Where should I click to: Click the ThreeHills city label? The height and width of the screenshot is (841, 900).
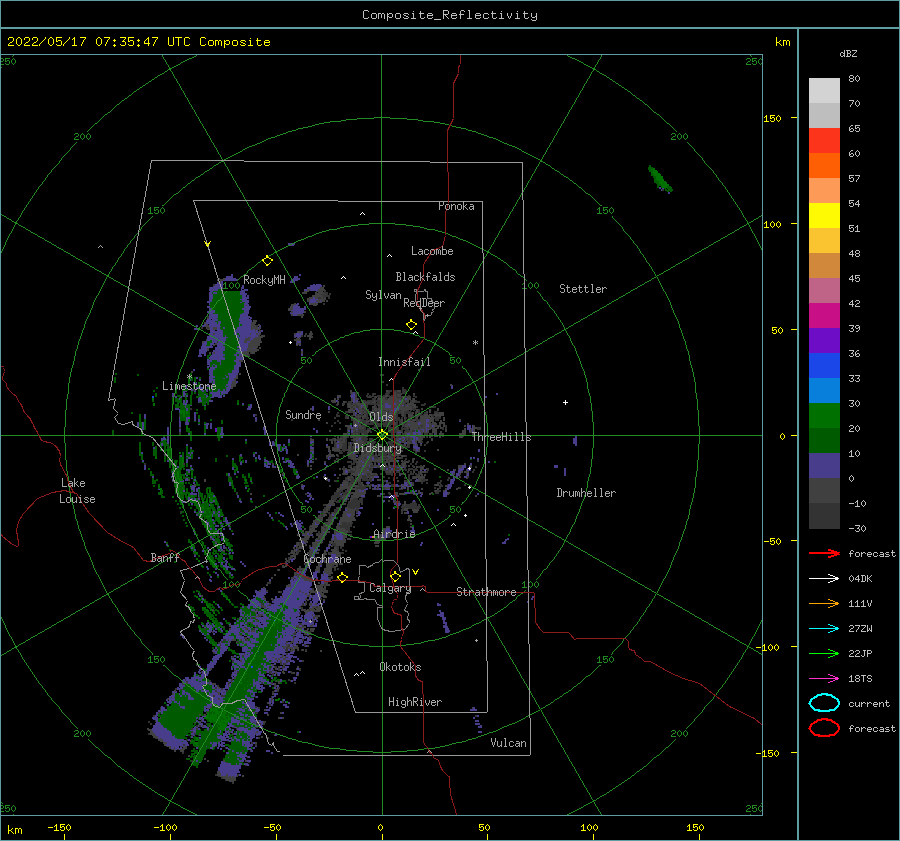(x=501, y=437)
